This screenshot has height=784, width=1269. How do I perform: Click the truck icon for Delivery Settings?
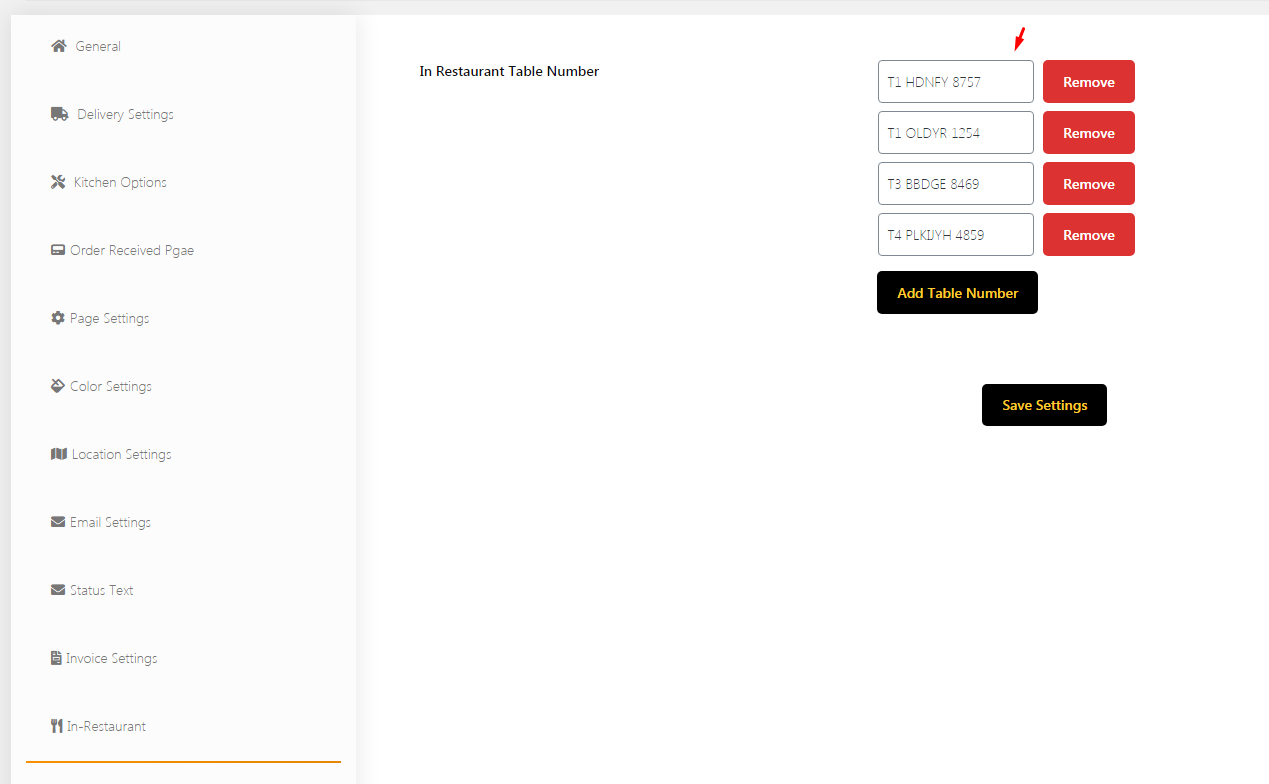(60, 114)
